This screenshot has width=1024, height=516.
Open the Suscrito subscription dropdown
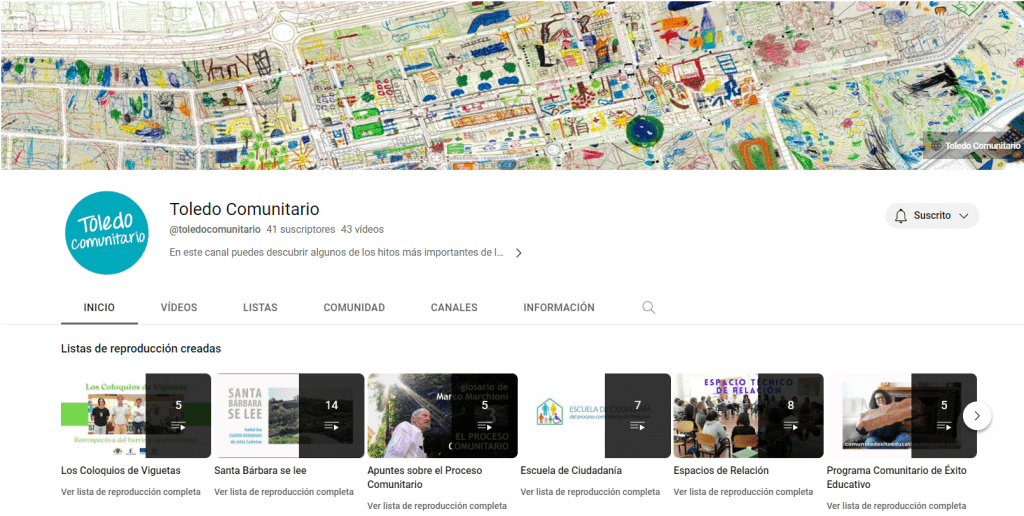[932, 216]
